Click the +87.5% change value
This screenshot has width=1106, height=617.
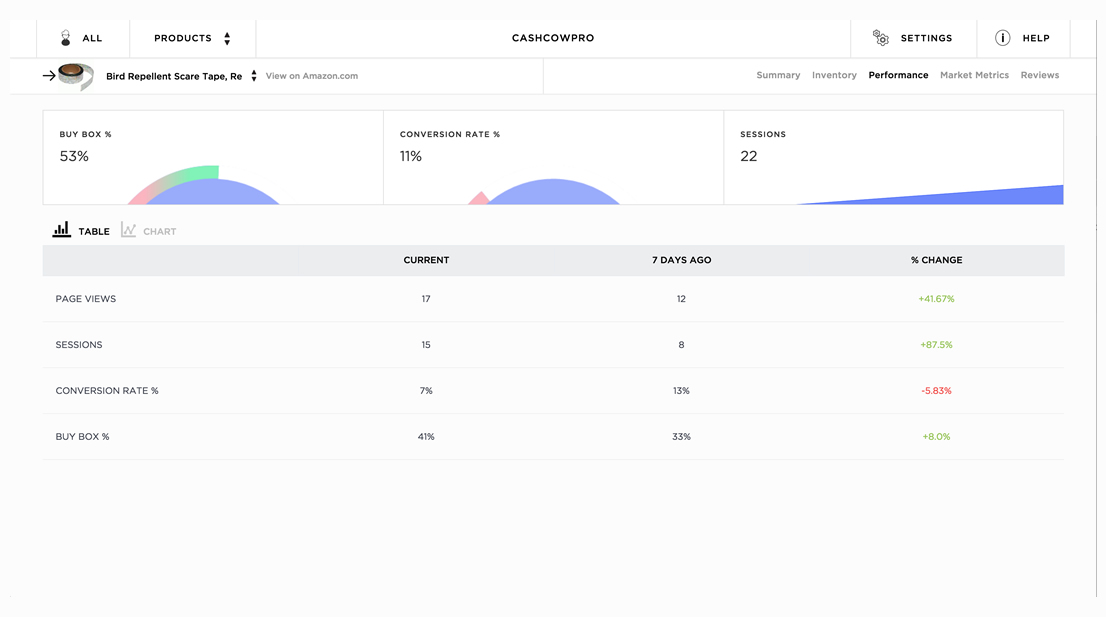pyautogui.click(x=937, y=345)
